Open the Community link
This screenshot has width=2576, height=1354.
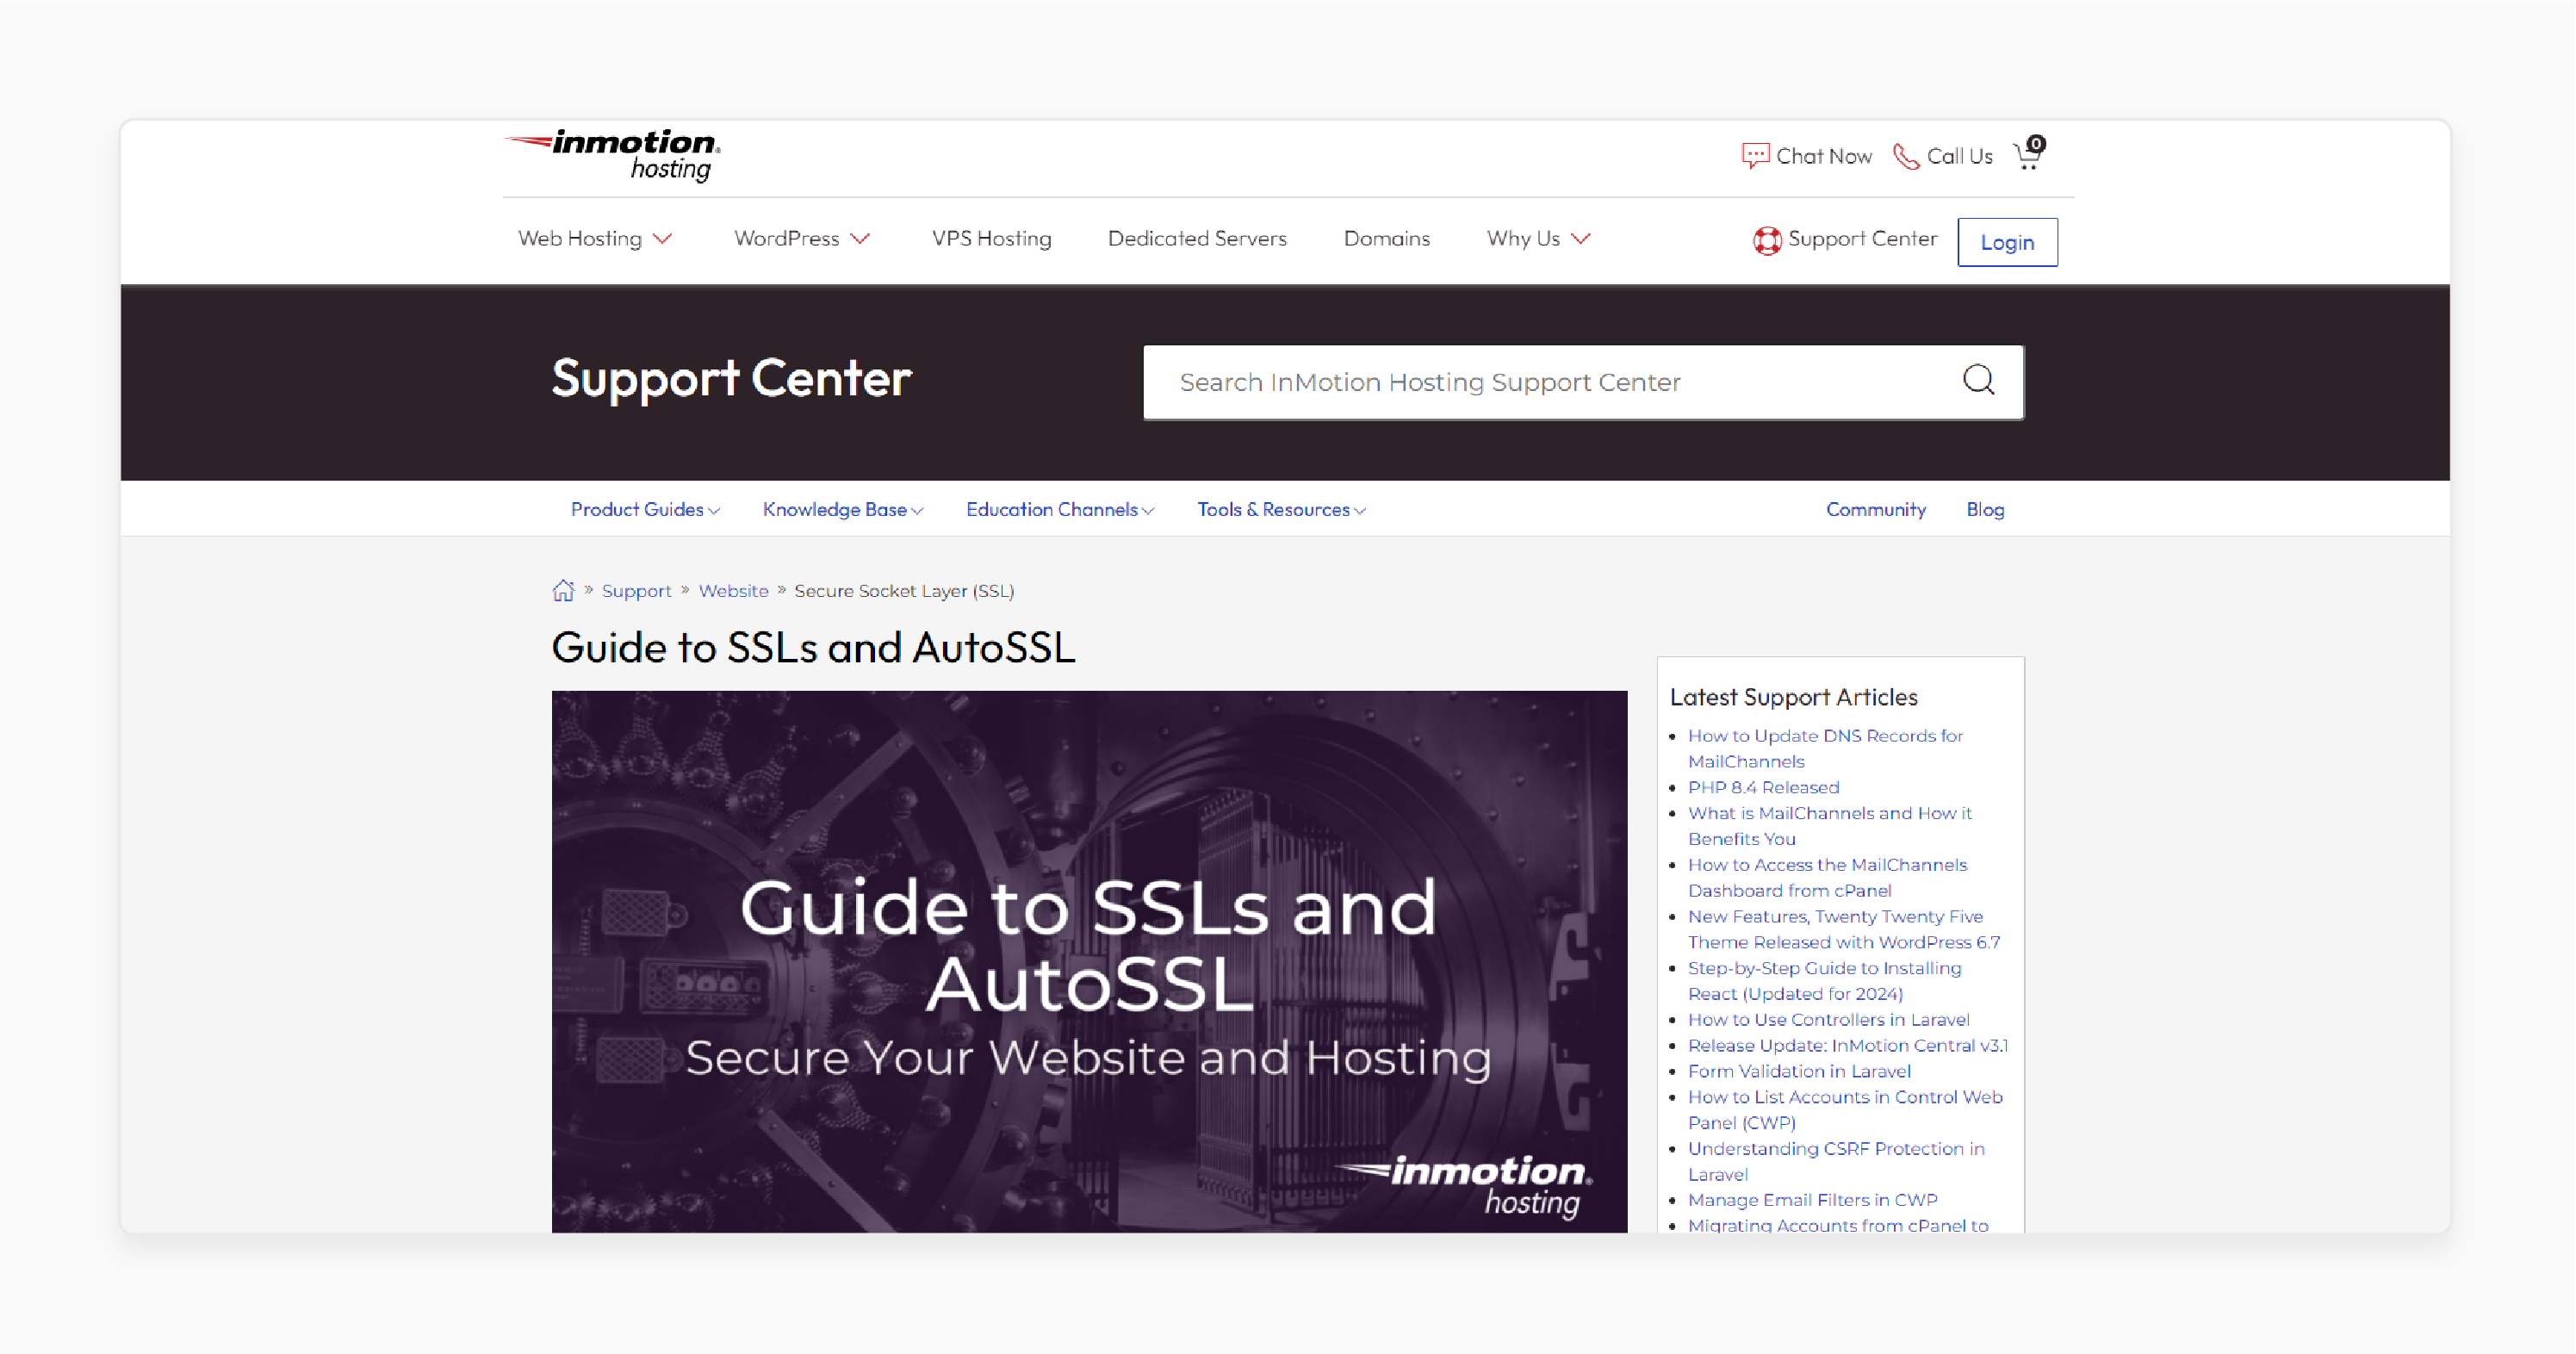pos(1875,509)
